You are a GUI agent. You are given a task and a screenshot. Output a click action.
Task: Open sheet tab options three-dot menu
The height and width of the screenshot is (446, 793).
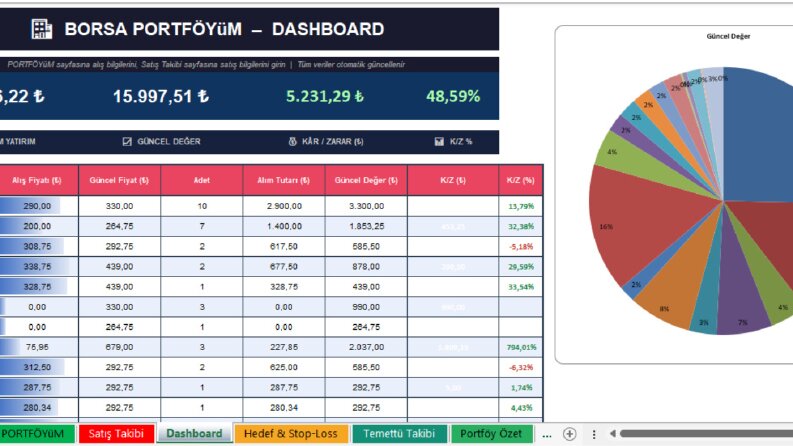coord(594,434)
